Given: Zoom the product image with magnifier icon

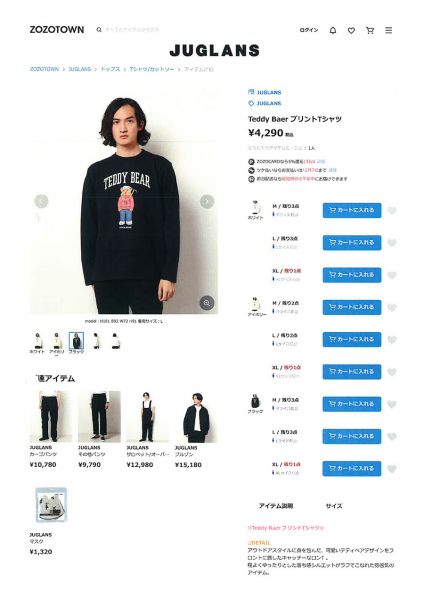Looking at the screenshot, I should [207, 303].
